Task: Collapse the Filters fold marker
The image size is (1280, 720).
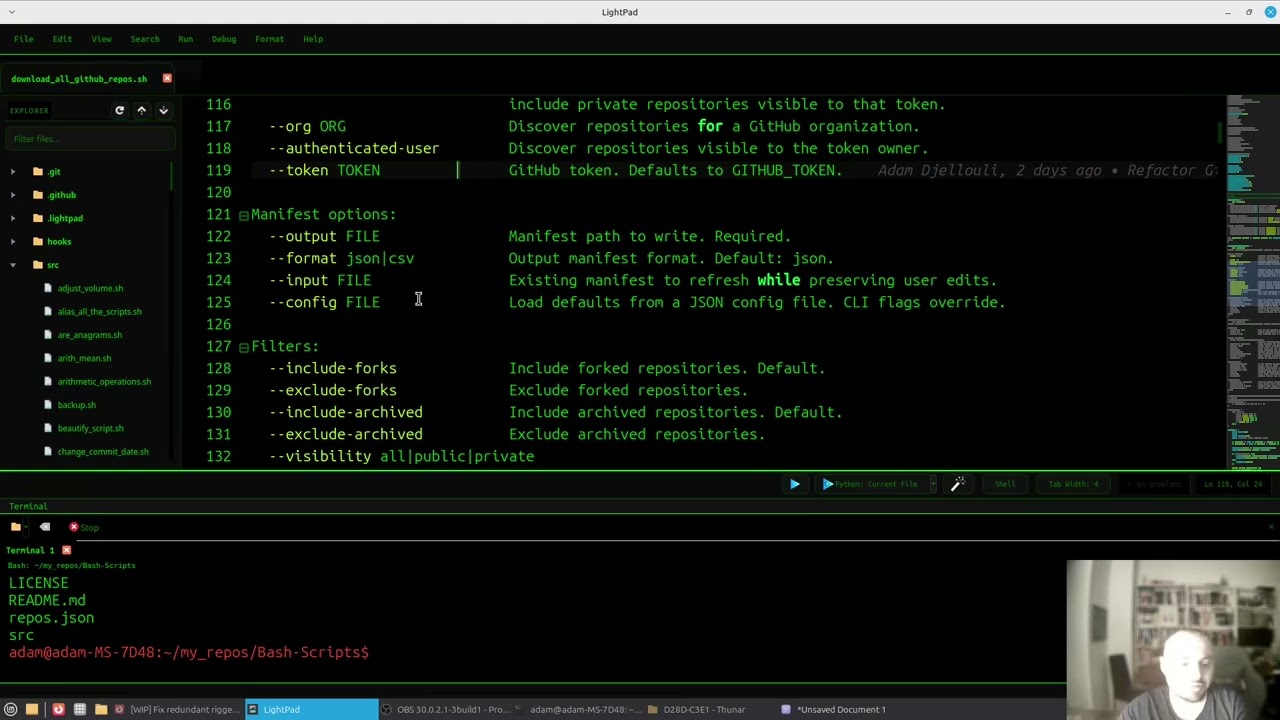Action: tap(243, 347)
